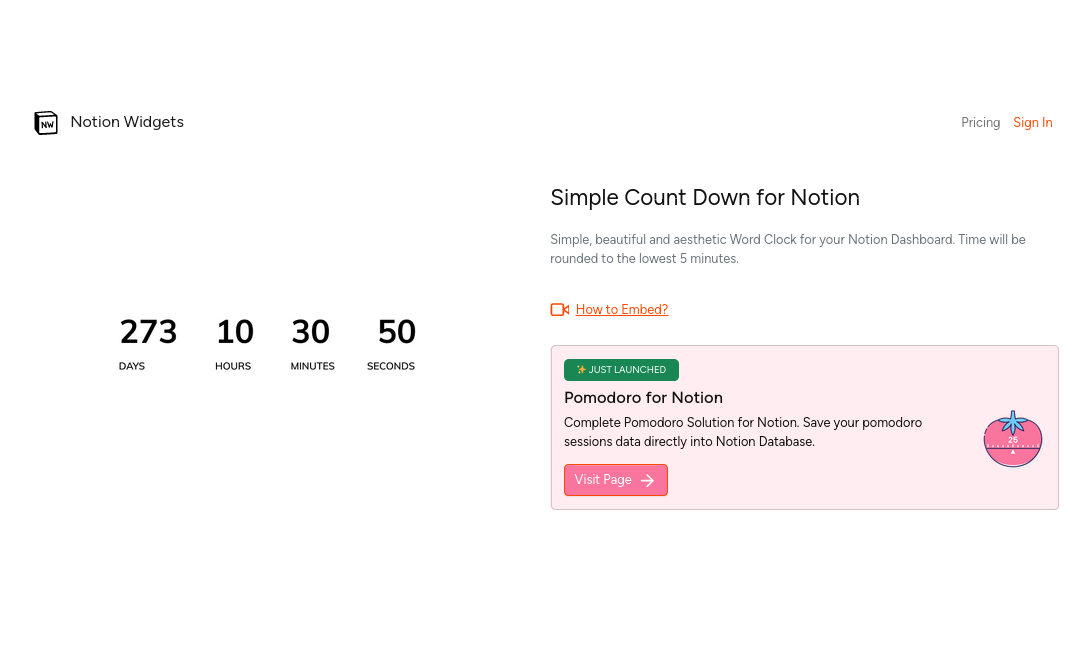Click the 10 HOURS countdown value
The image size is (1080, 648).
click(x=234, y=331)
